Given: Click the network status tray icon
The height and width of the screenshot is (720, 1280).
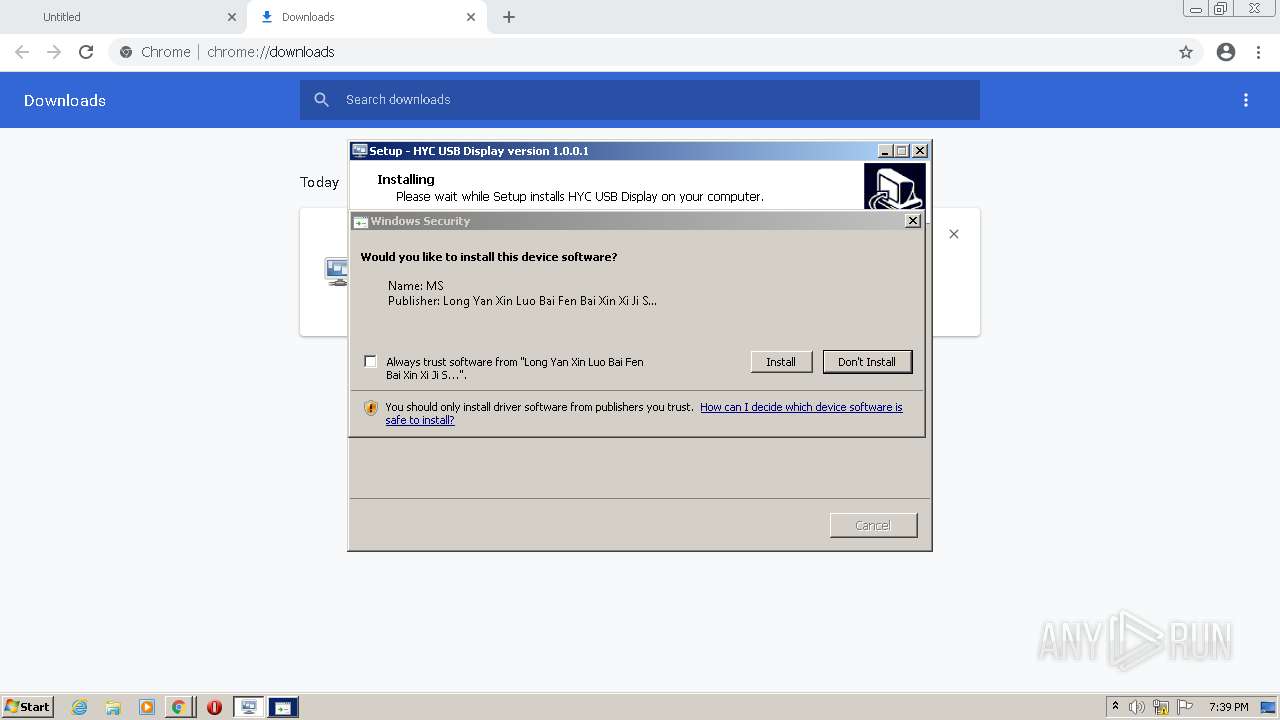Looking at the screenshot, I should 1161,707.
